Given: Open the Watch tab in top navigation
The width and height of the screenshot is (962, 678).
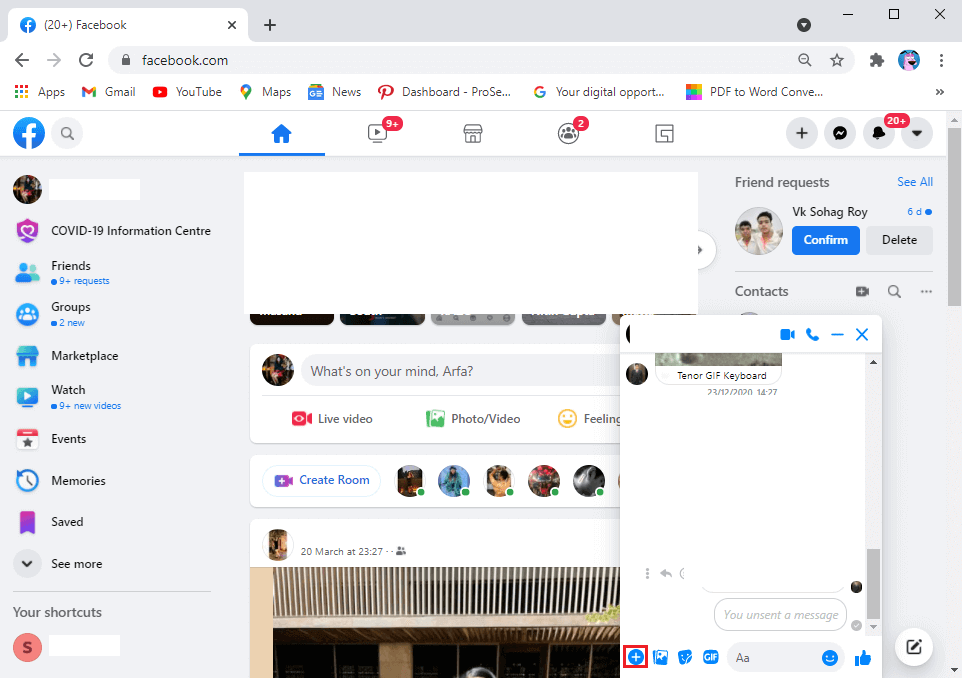Looking at the screenshot, I should (x=377, y=133).
